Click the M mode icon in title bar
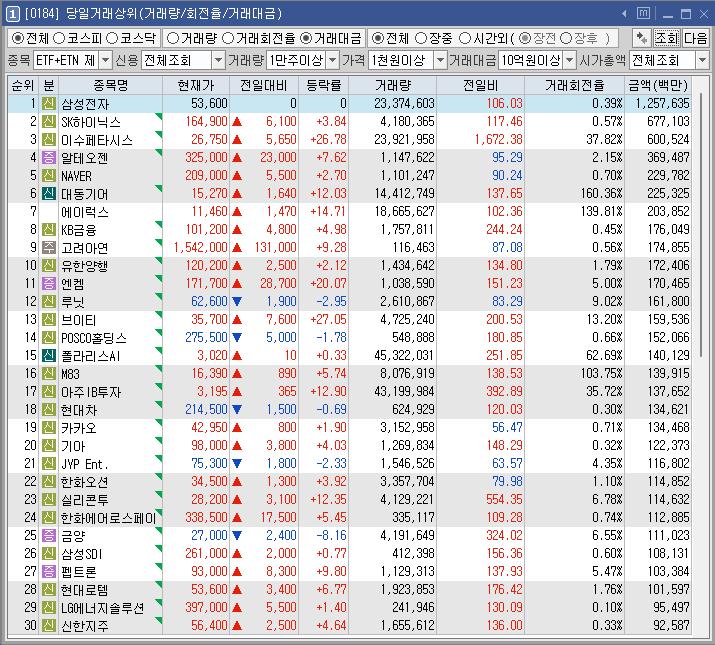Image resolution: width=715 pixels, height=645 pixels. pos(643,14)
